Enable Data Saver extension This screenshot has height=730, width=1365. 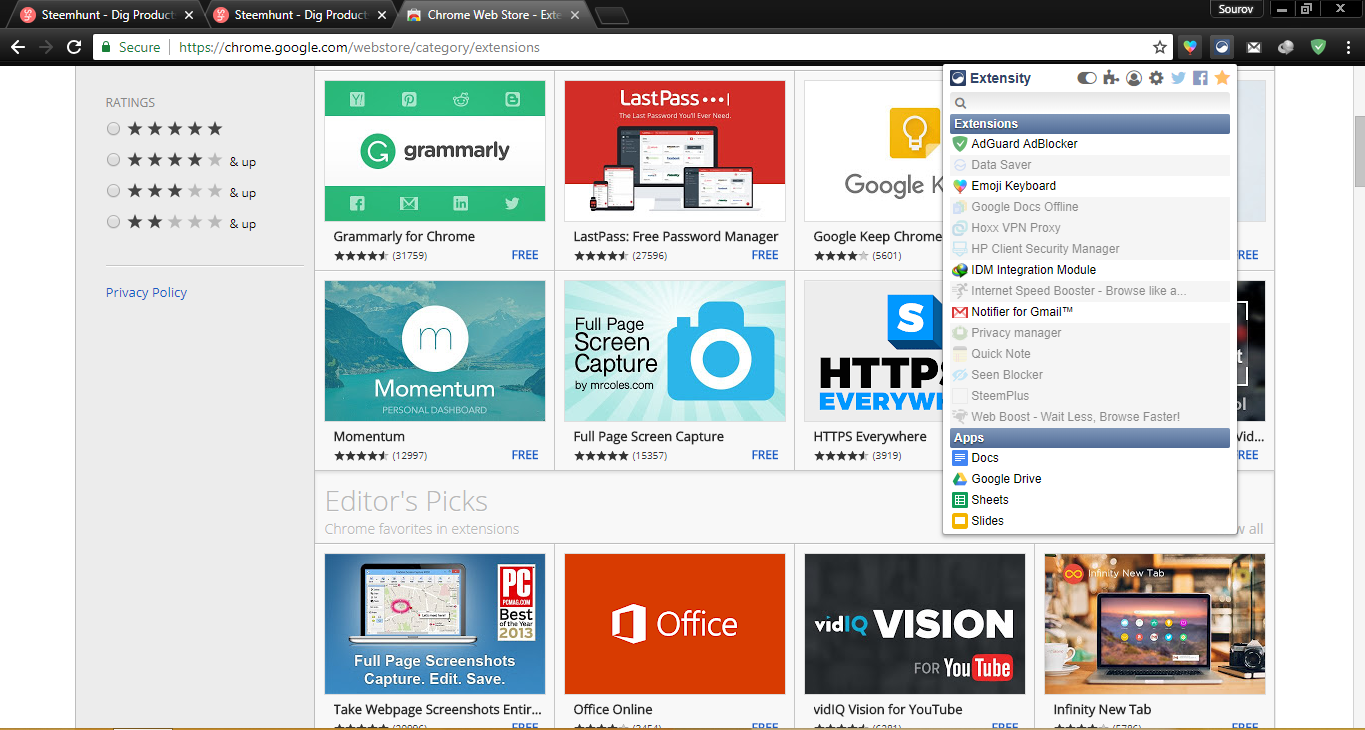[x=1090, y=165]
